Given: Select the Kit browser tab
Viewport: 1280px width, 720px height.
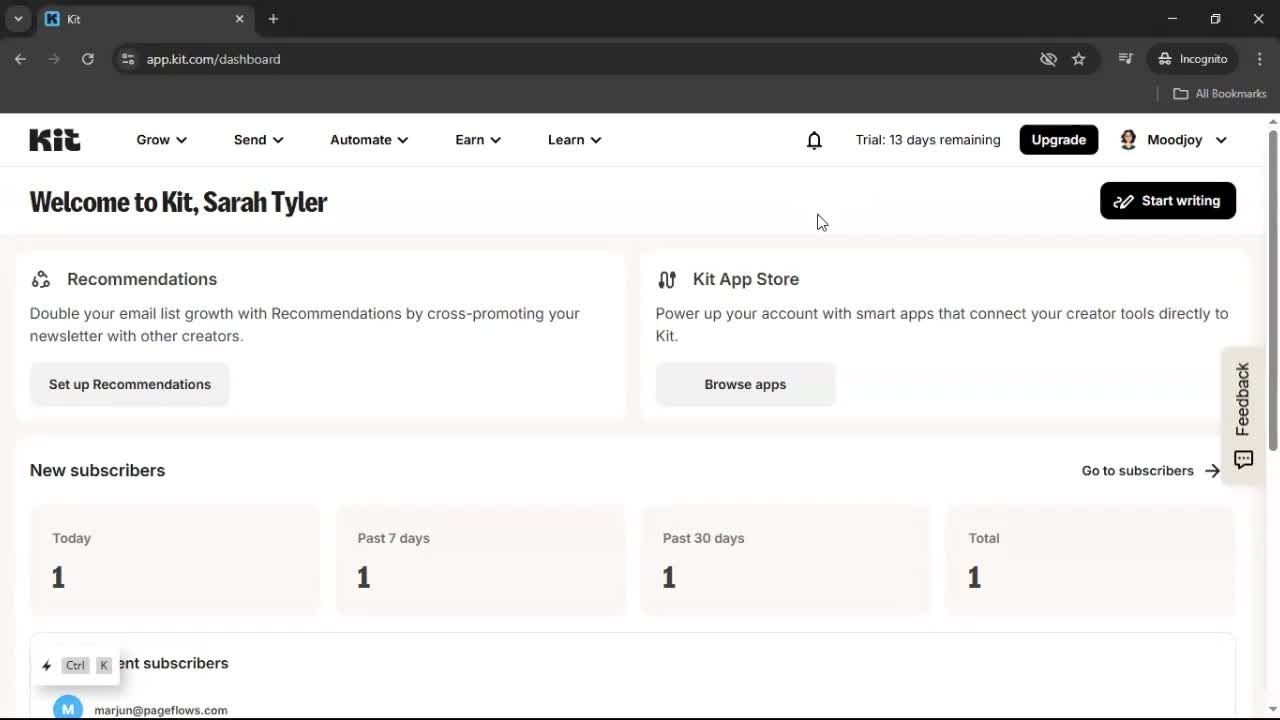Looking at the screenshot, I should pos(130,18).
